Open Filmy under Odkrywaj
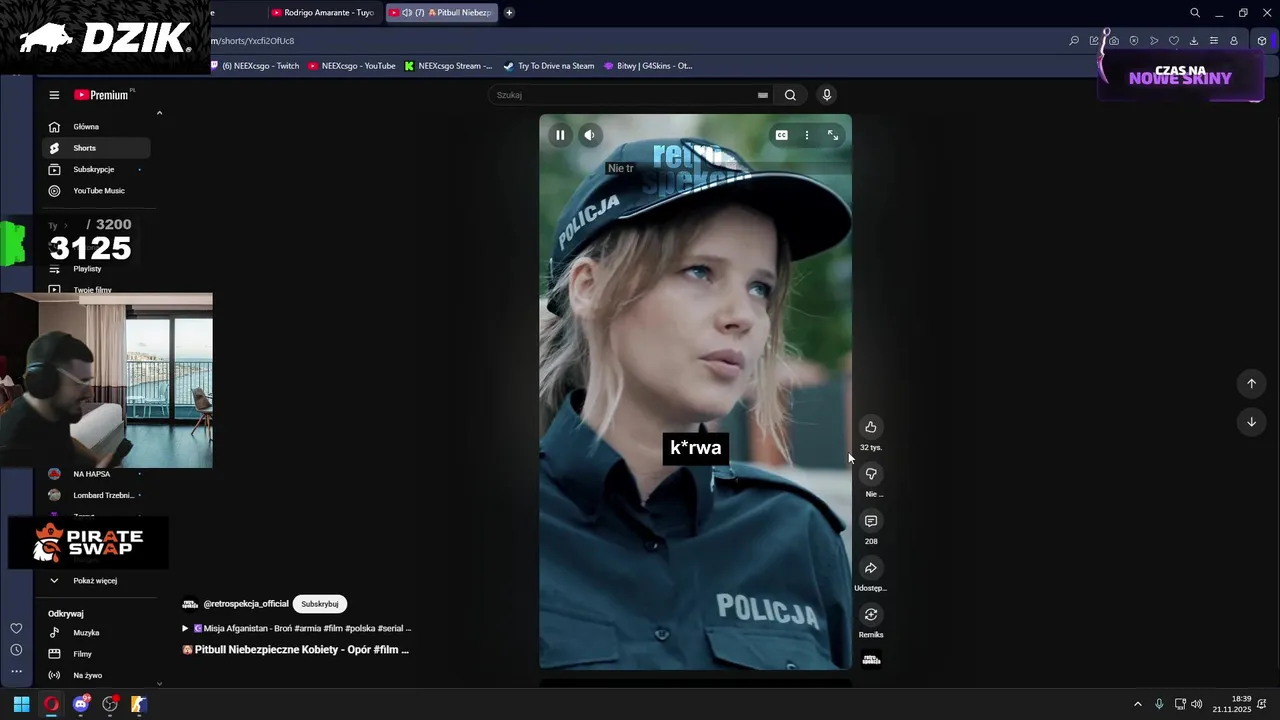The height and width of the screenshot is (720, 1280). point(96,654)
